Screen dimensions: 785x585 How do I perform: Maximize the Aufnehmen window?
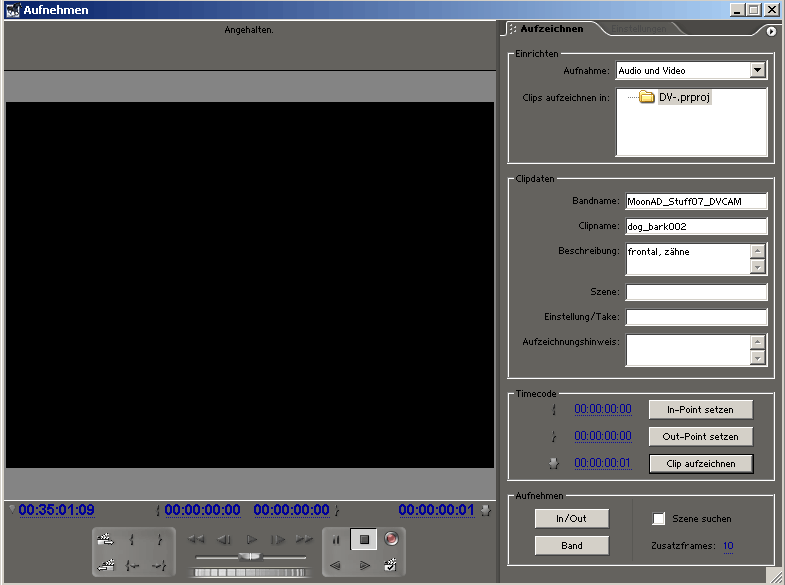click(x=754, y=10)
